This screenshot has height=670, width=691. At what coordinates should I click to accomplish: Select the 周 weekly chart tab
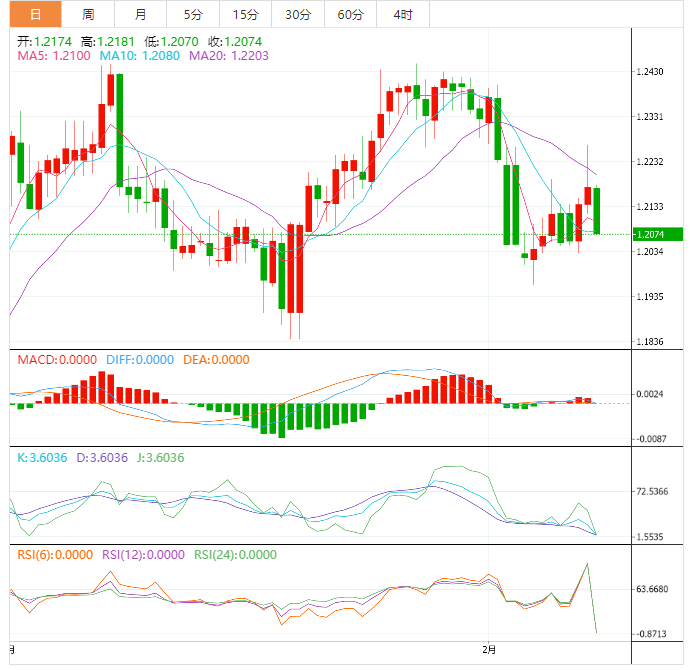(x=88, y=14)
